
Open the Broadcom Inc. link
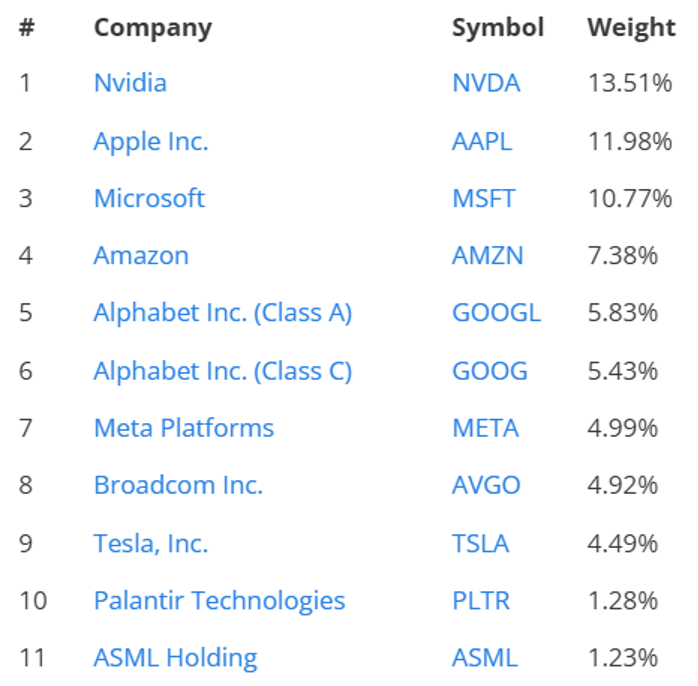(x=178, y=485)
